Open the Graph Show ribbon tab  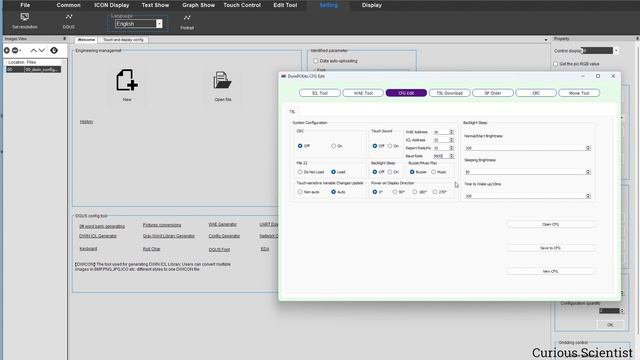coord(198,5)
